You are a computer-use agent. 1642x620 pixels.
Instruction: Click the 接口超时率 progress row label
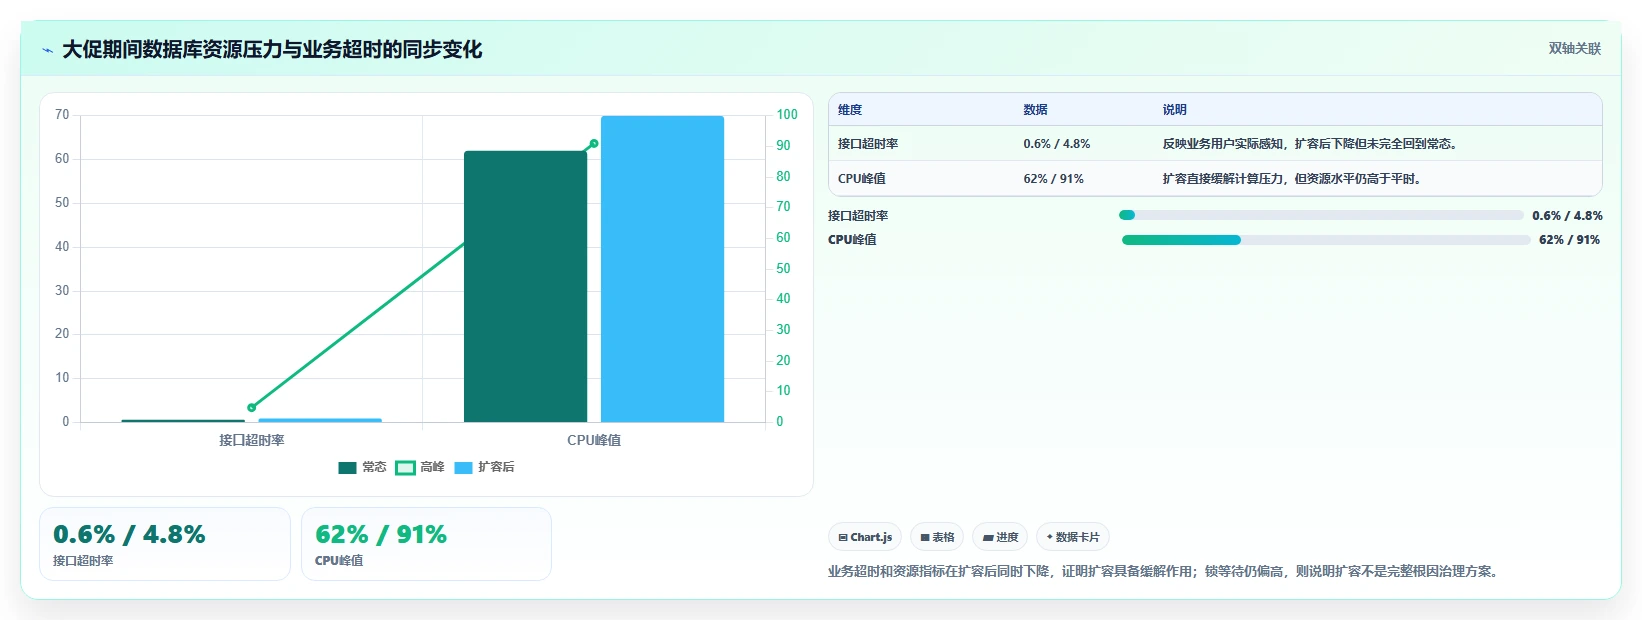click(x=858, y=216)
